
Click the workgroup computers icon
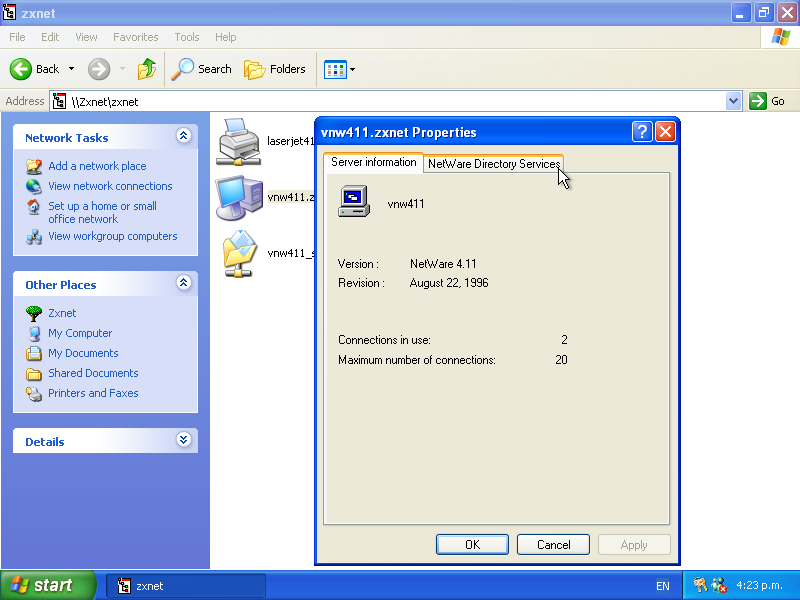pos(34,237)
